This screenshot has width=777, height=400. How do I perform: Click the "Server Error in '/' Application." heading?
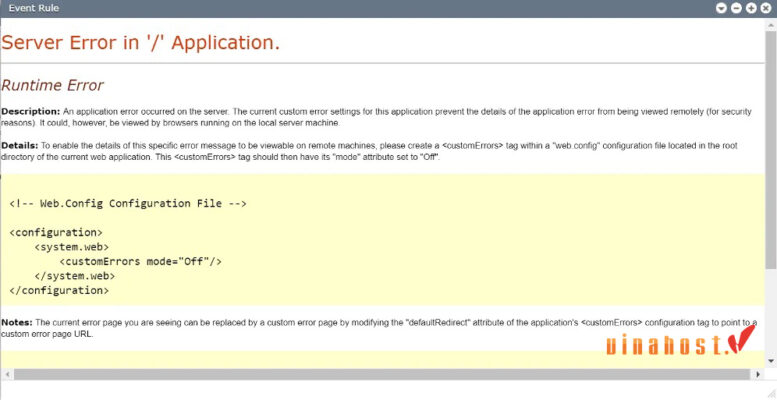pyautogui.click(x=140, y=43)
